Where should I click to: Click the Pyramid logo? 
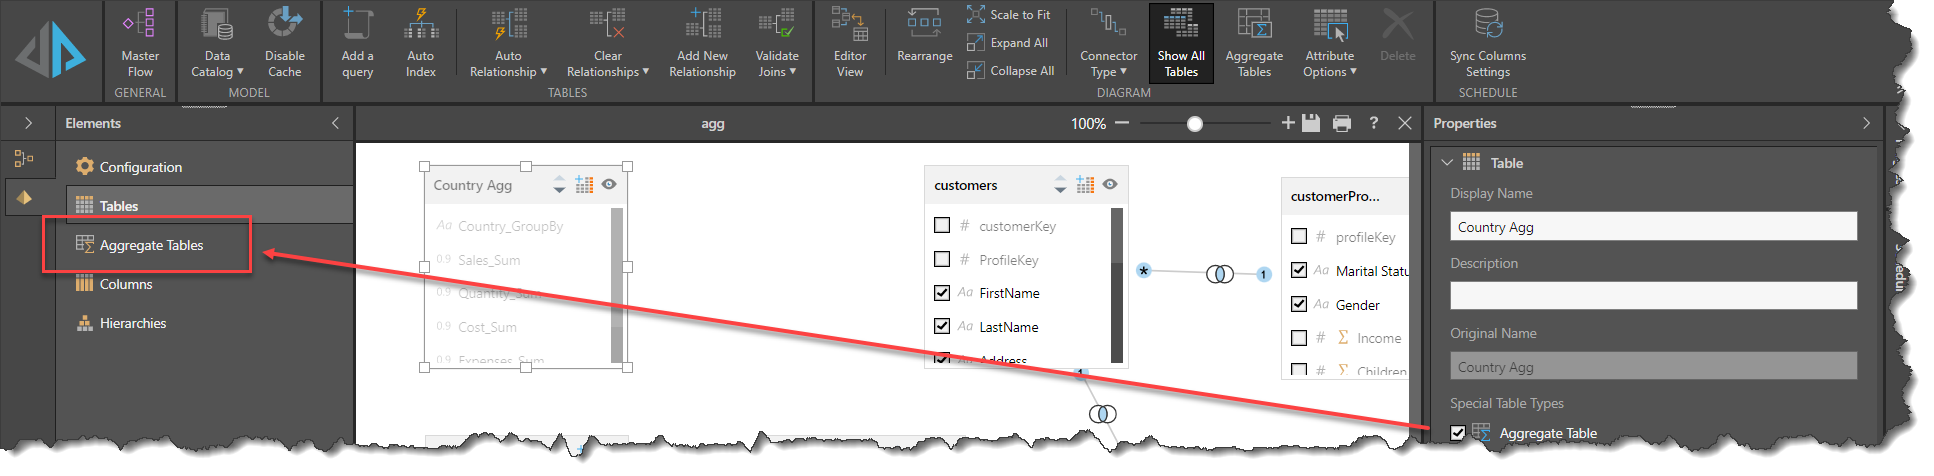pos(51,50)
